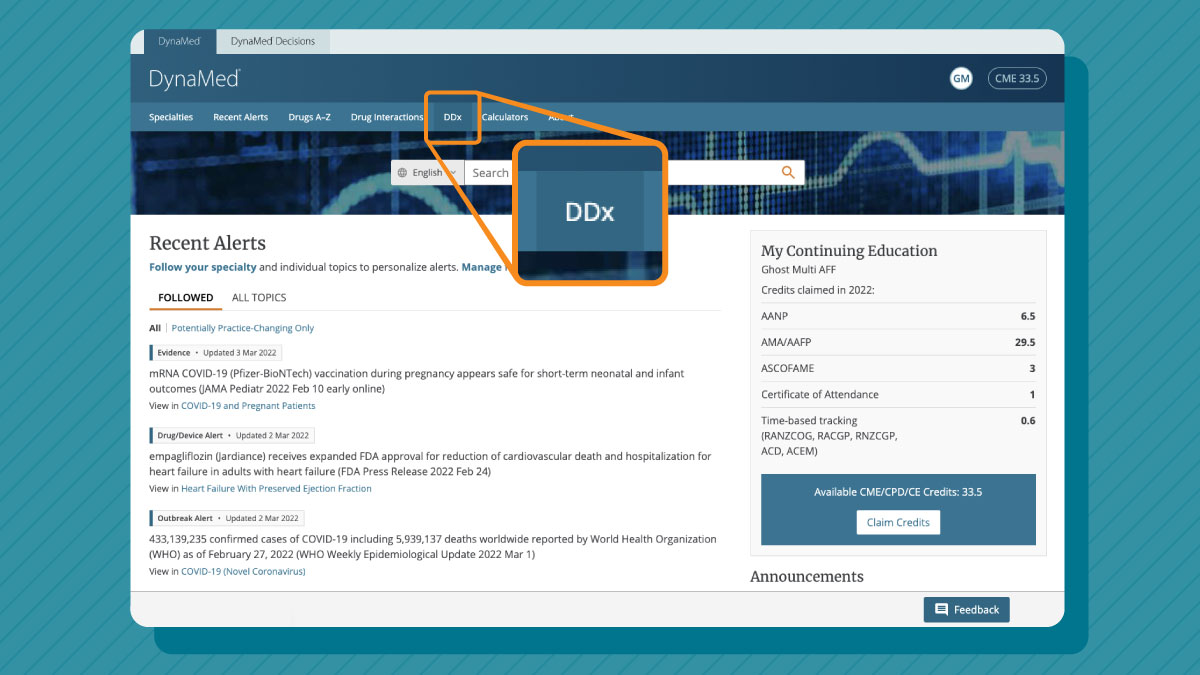Select the enlarged DDx callout tile
The height and width of the screenshot is (675, 1200).
click(590, 211)
